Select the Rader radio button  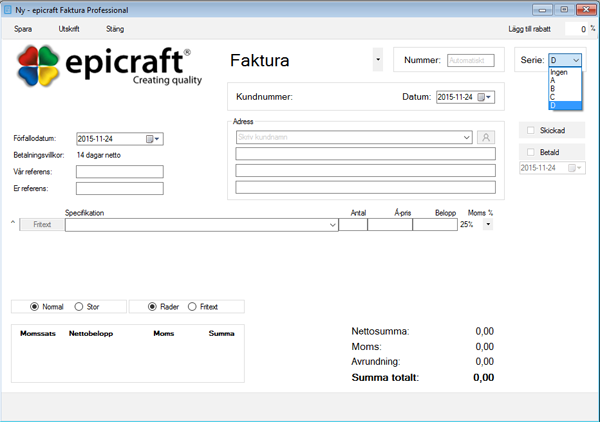(152, 307)
